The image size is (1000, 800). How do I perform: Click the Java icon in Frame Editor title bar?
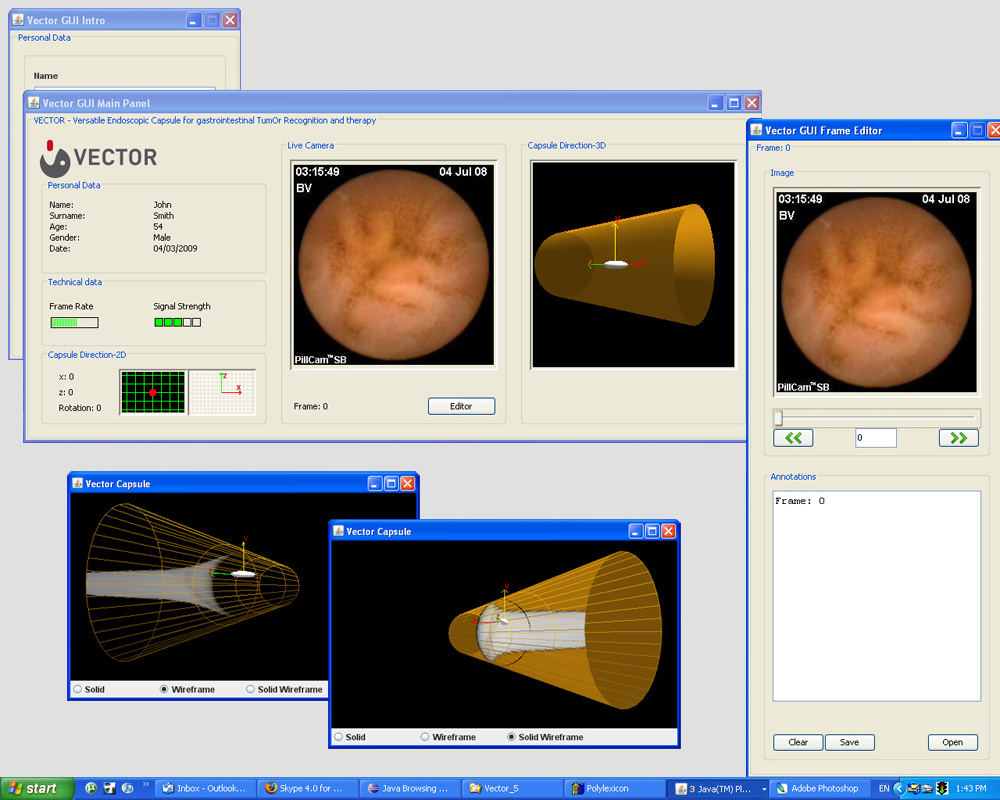(756, 130)
